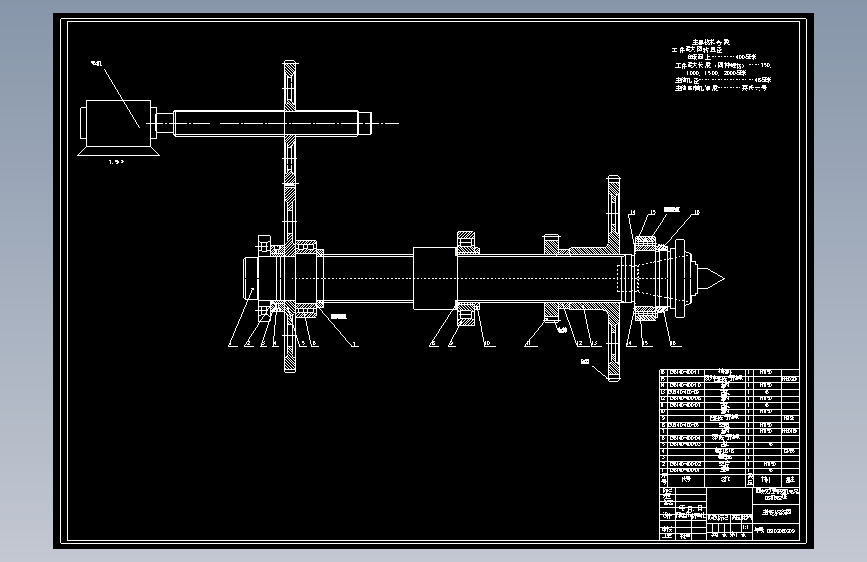Select the motor housing block in the drawing
Image resolution: width=867 pixels, height=562 pixels.
pyautogui.click(x=118, y=123)
